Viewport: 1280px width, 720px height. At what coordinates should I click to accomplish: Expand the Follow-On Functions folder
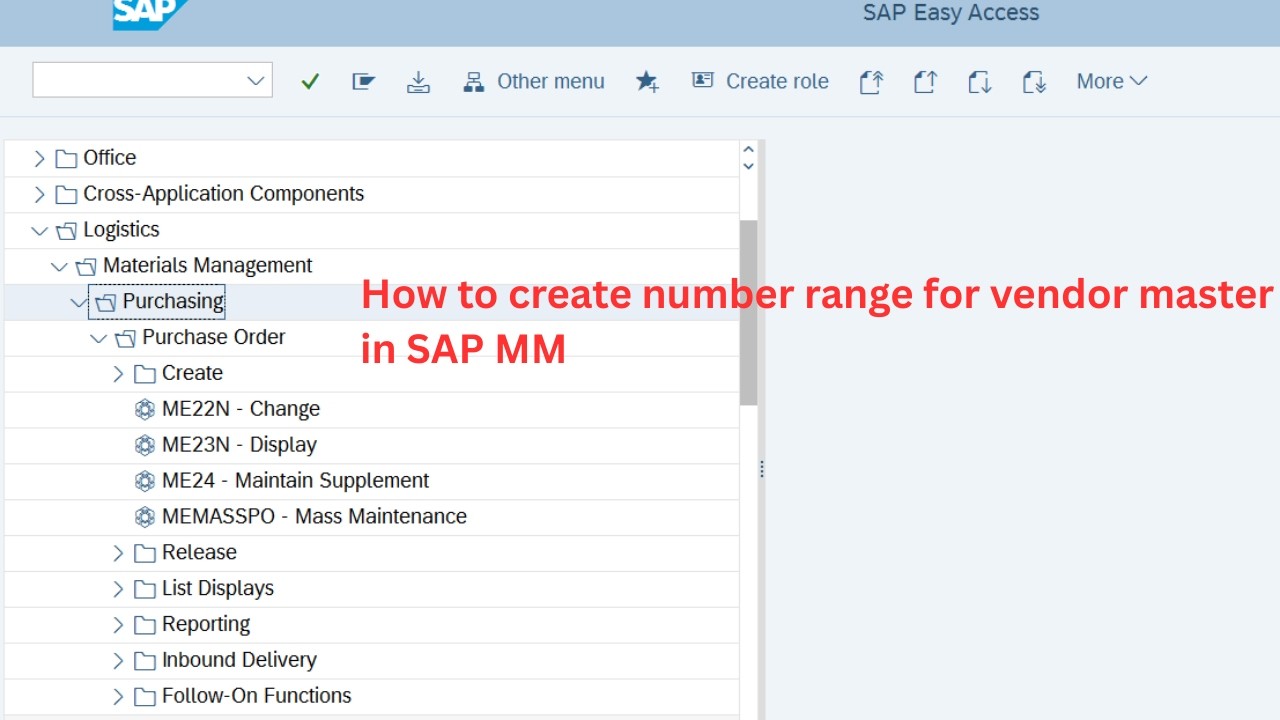coord(118,696)
